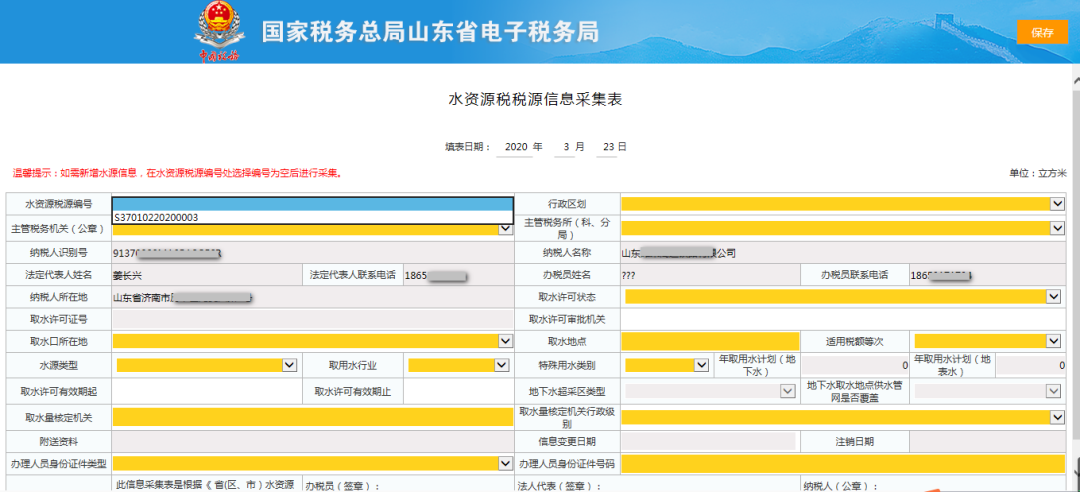
Task: Click the national tax emblem logo
Action: coord(217,31)
